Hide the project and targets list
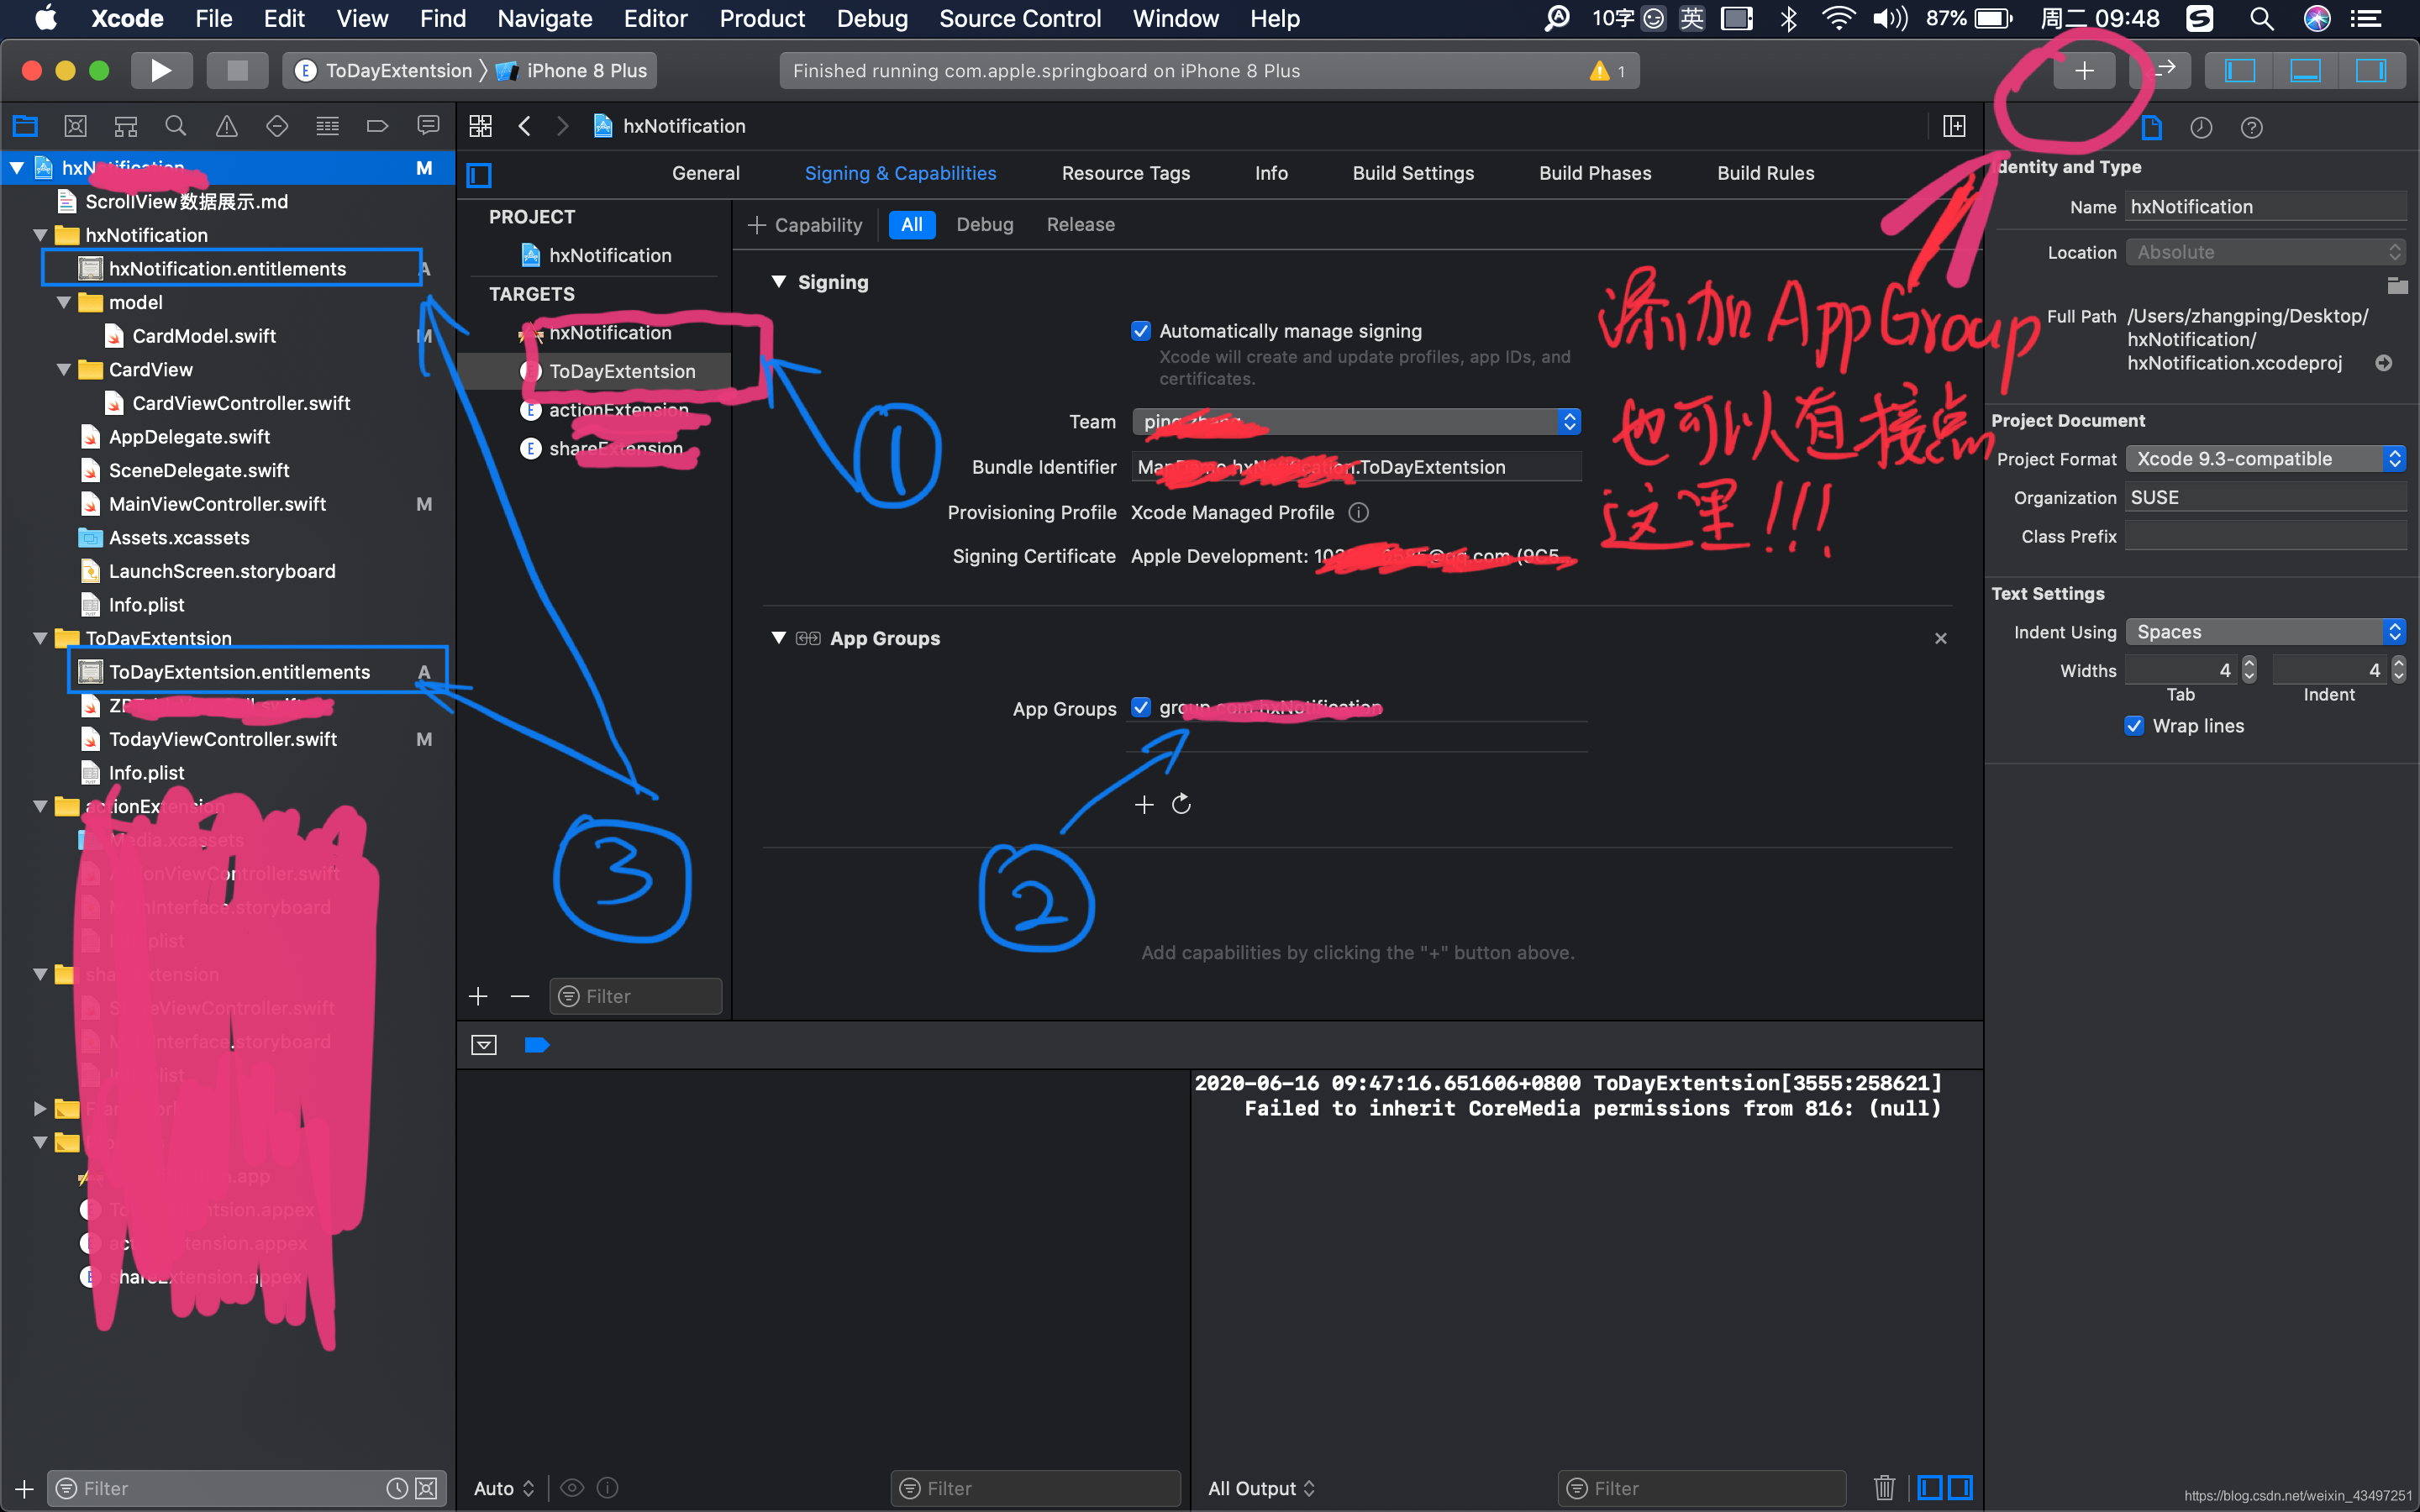The height and width of the screenshot is (1512, 2420). (x=480, y=175)
